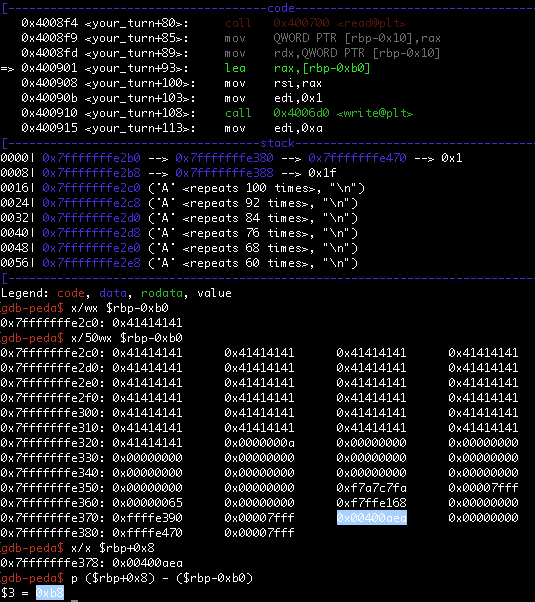Click the address 0x4008f4 in code section
535x602 pixels.
point(50,23)
